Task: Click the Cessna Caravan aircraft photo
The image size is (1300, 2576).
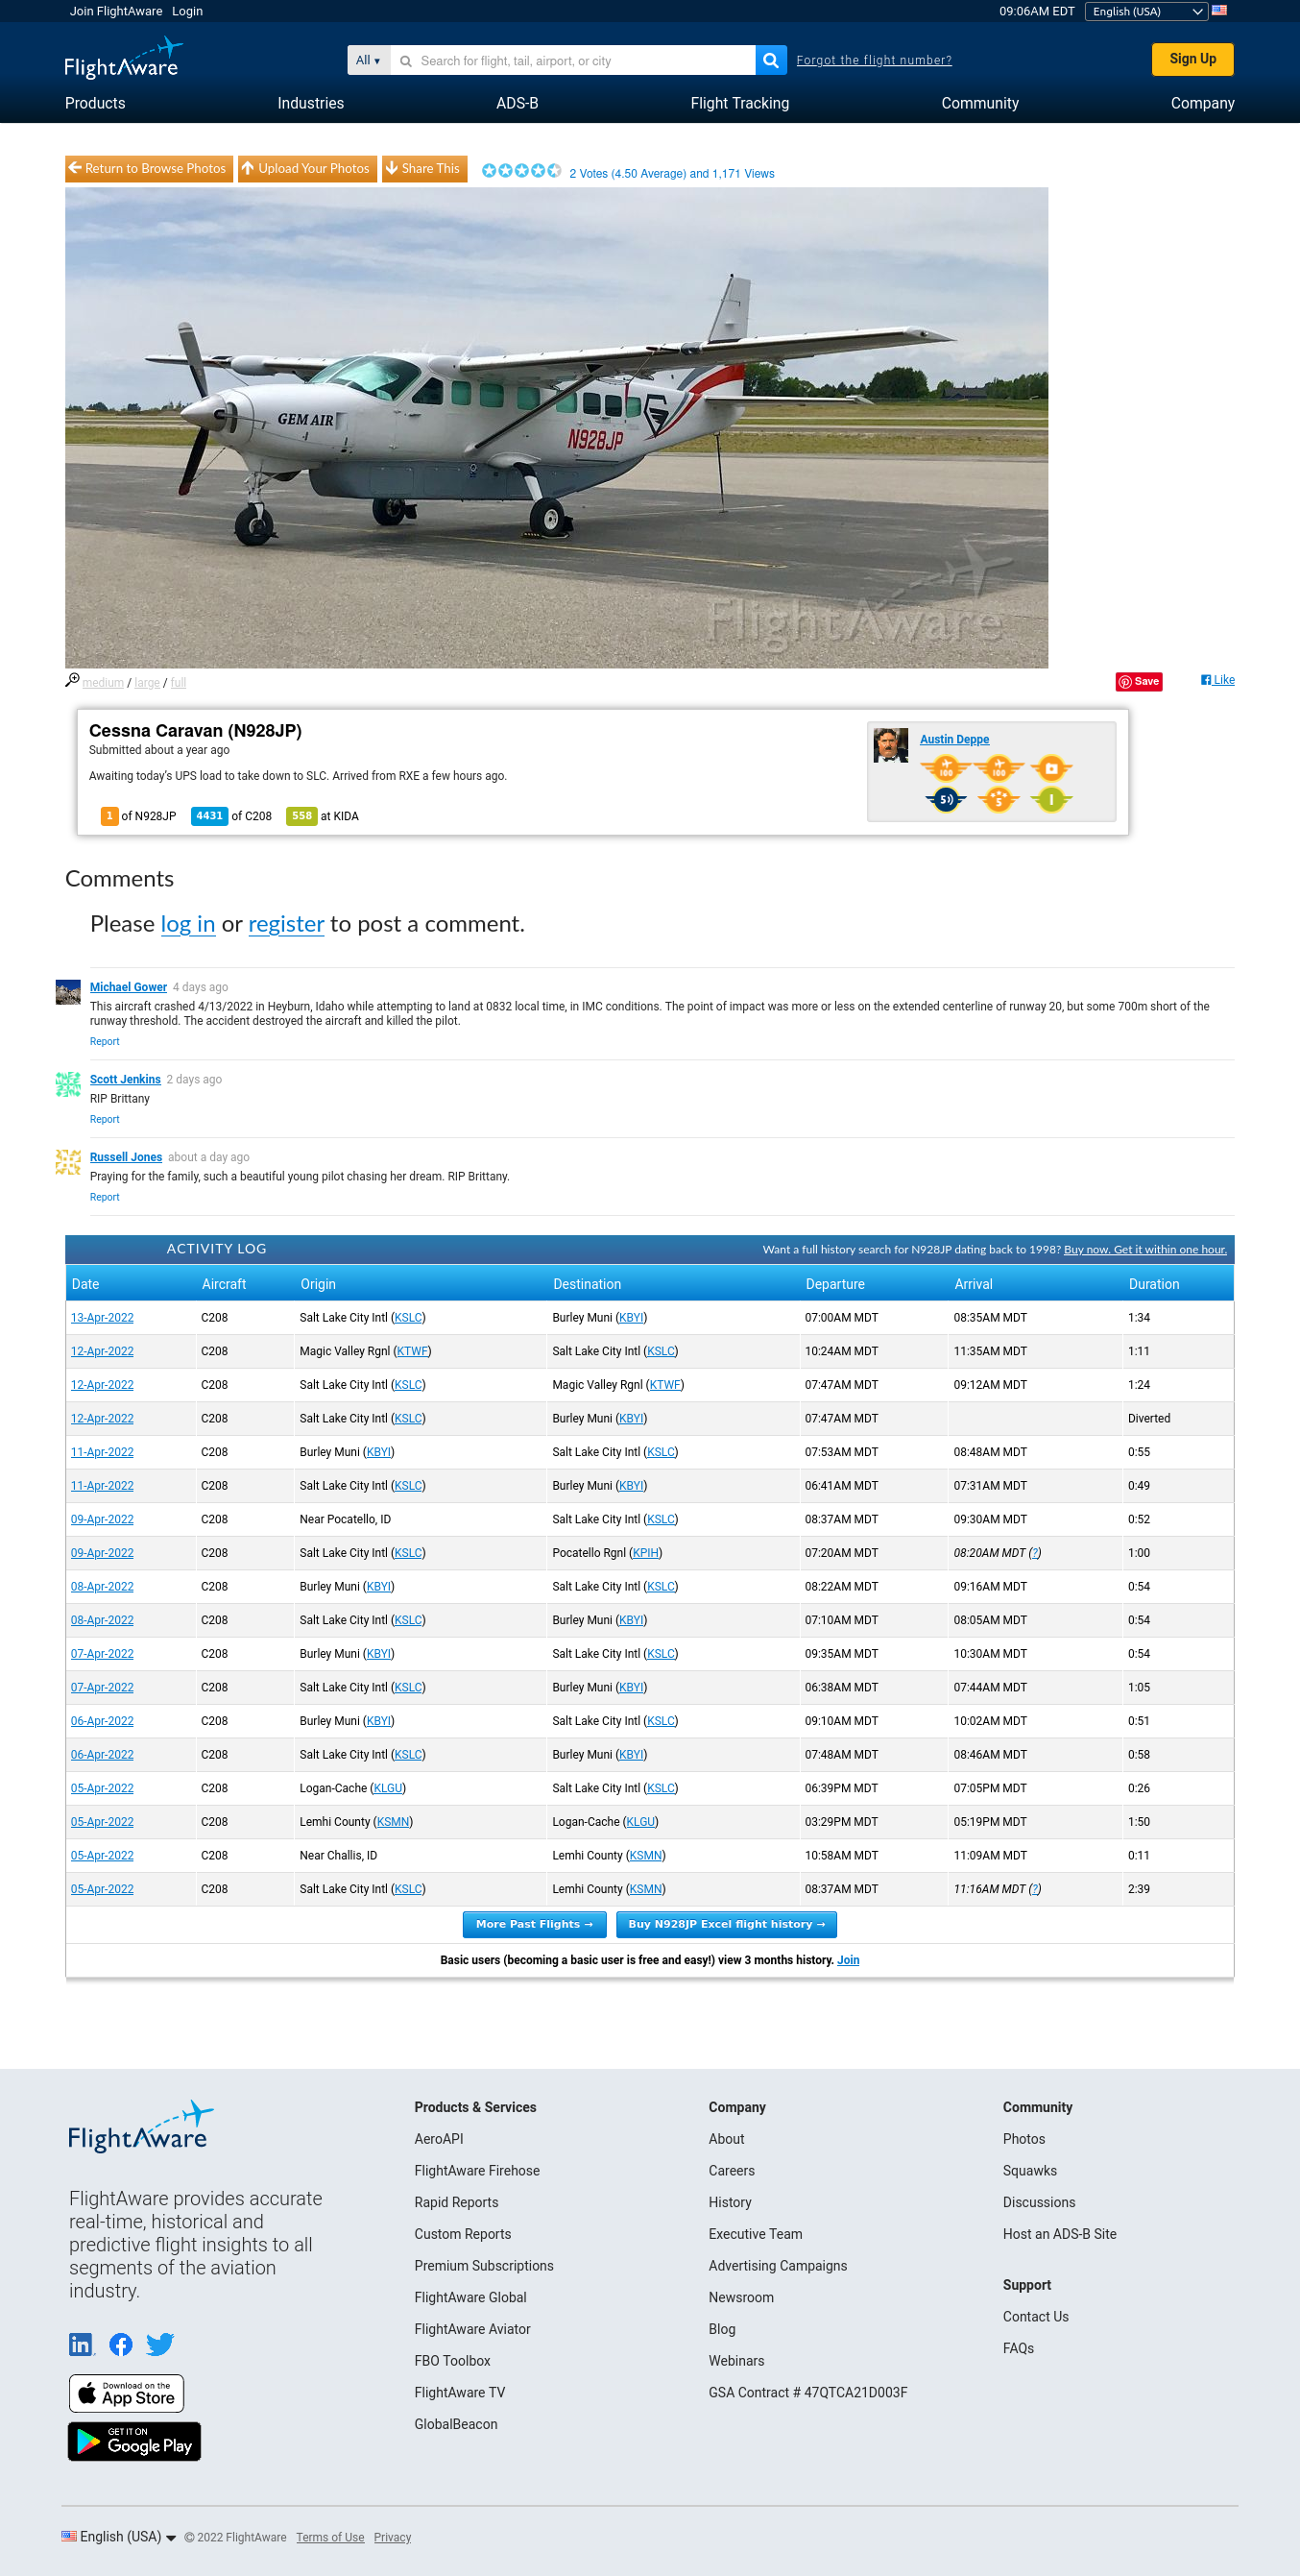Action: pyautogui.click(x=557, y=428)
